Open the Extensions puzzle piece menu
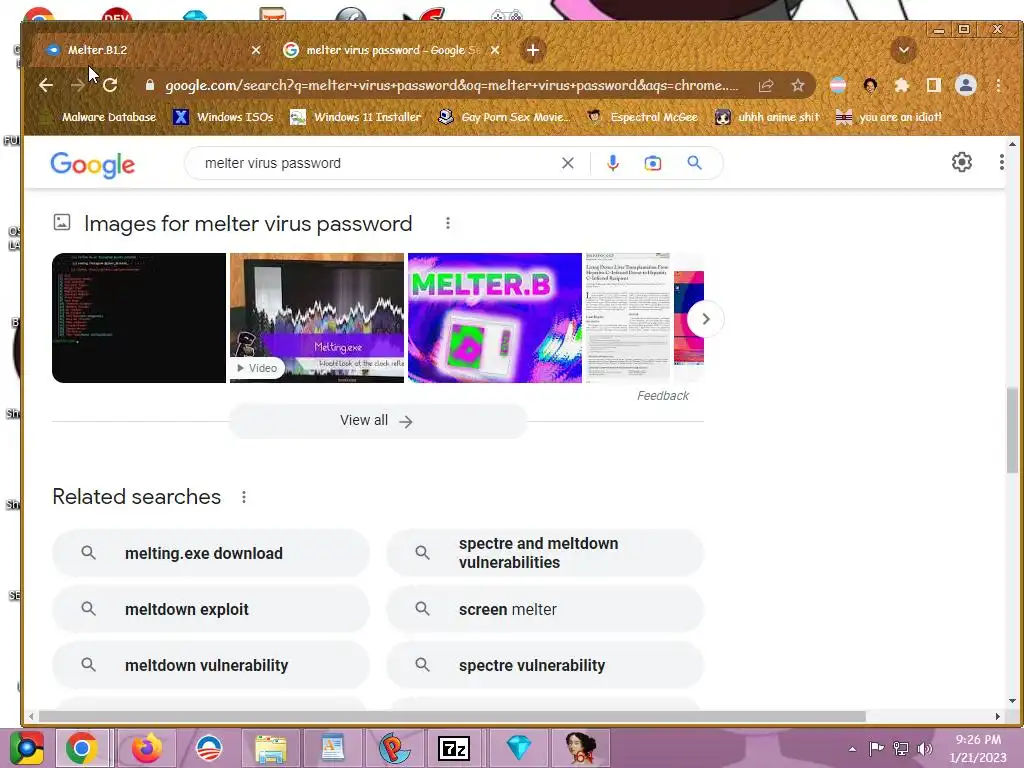The width and height of the screenshot is (1024, 768). tap(902, 85)
